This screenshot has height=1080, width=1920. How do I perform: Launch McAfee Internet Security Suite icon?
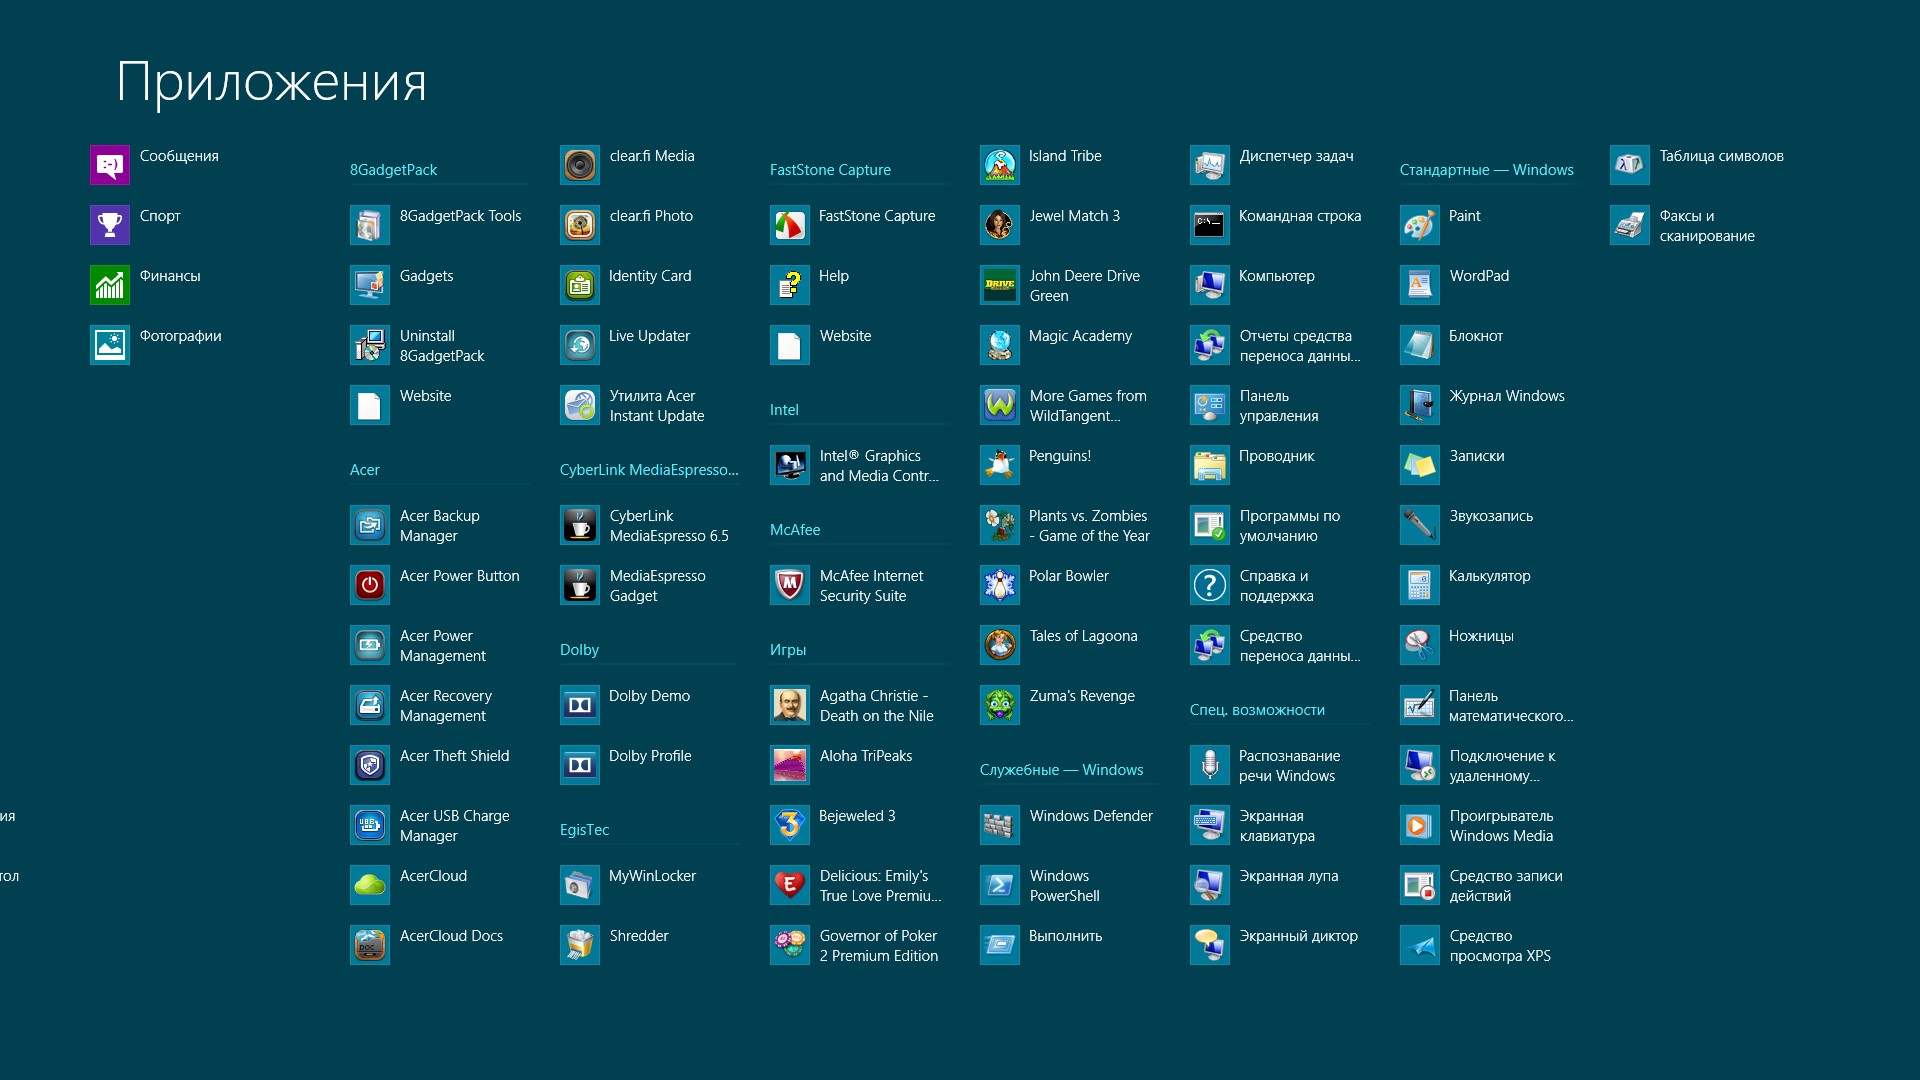790,585
